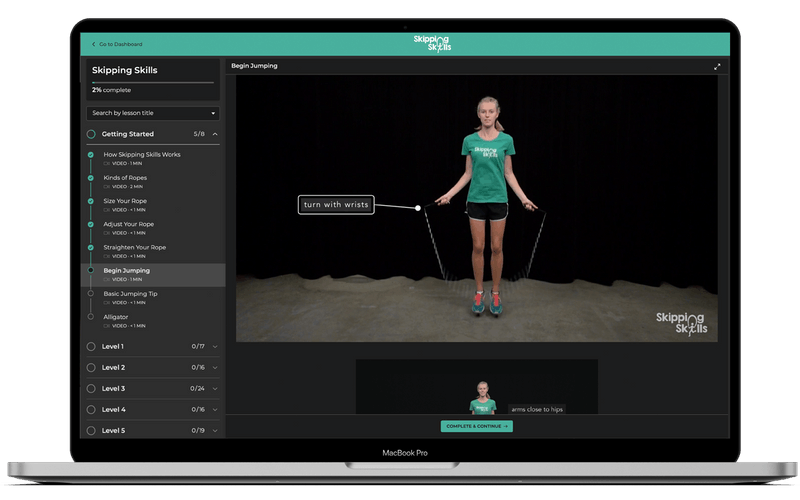Click the course progress bar under Skipping Skills
800x500 pixels.
(x=153, y=82)
